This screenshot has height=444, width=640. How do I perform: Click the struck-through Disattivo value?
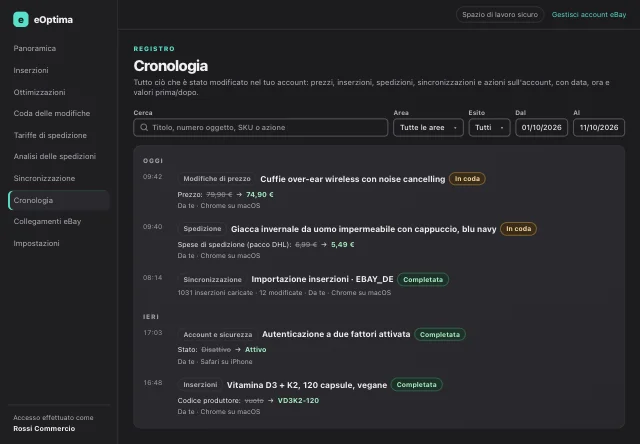coord(216,350)
